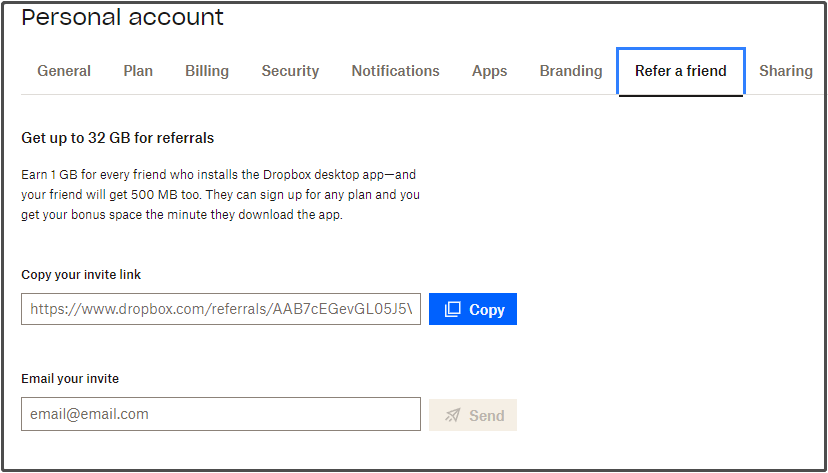Open the Apps tab
The image size is (828, 473).
coord(490,71)
